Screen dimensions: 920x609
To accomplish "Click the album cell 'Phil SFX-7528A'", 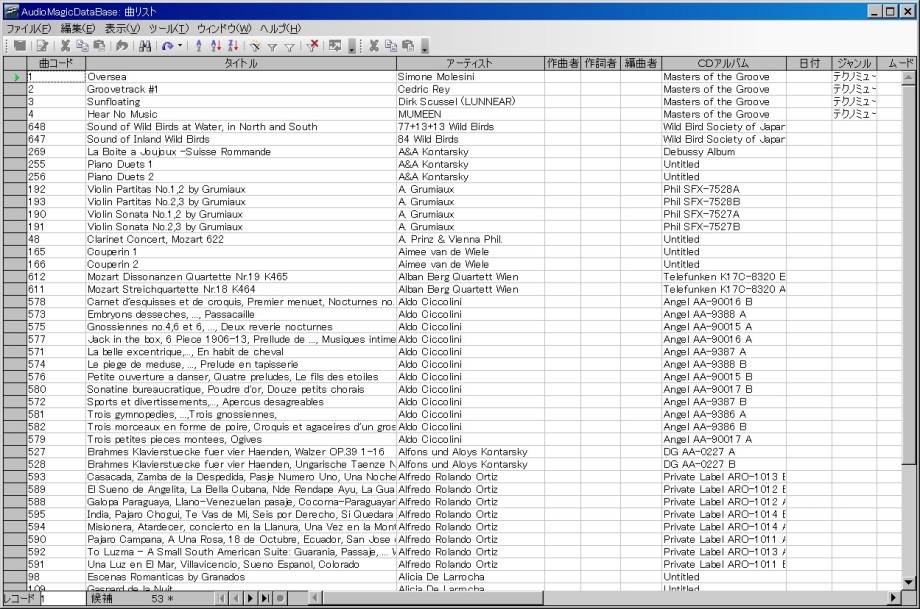I will 723,190.
